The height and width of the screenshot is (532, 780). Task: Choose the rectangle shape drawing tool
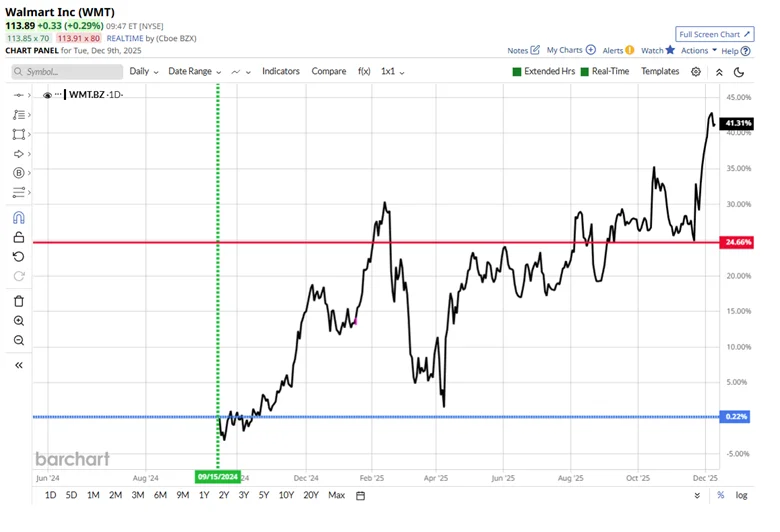(x=18, y=134)
